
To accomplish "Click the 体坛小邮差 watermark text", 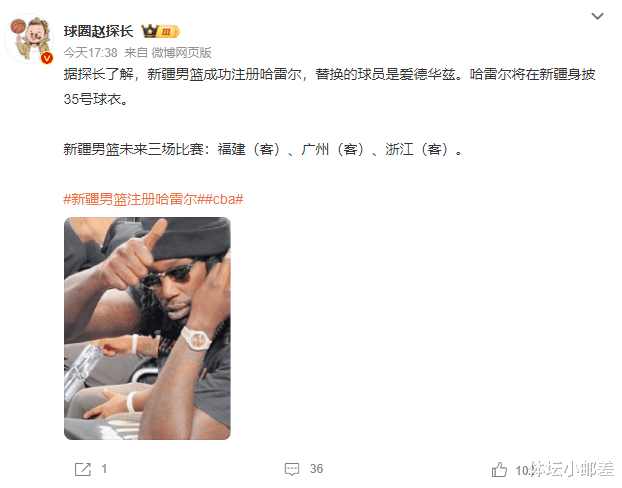I will (572, 469).
